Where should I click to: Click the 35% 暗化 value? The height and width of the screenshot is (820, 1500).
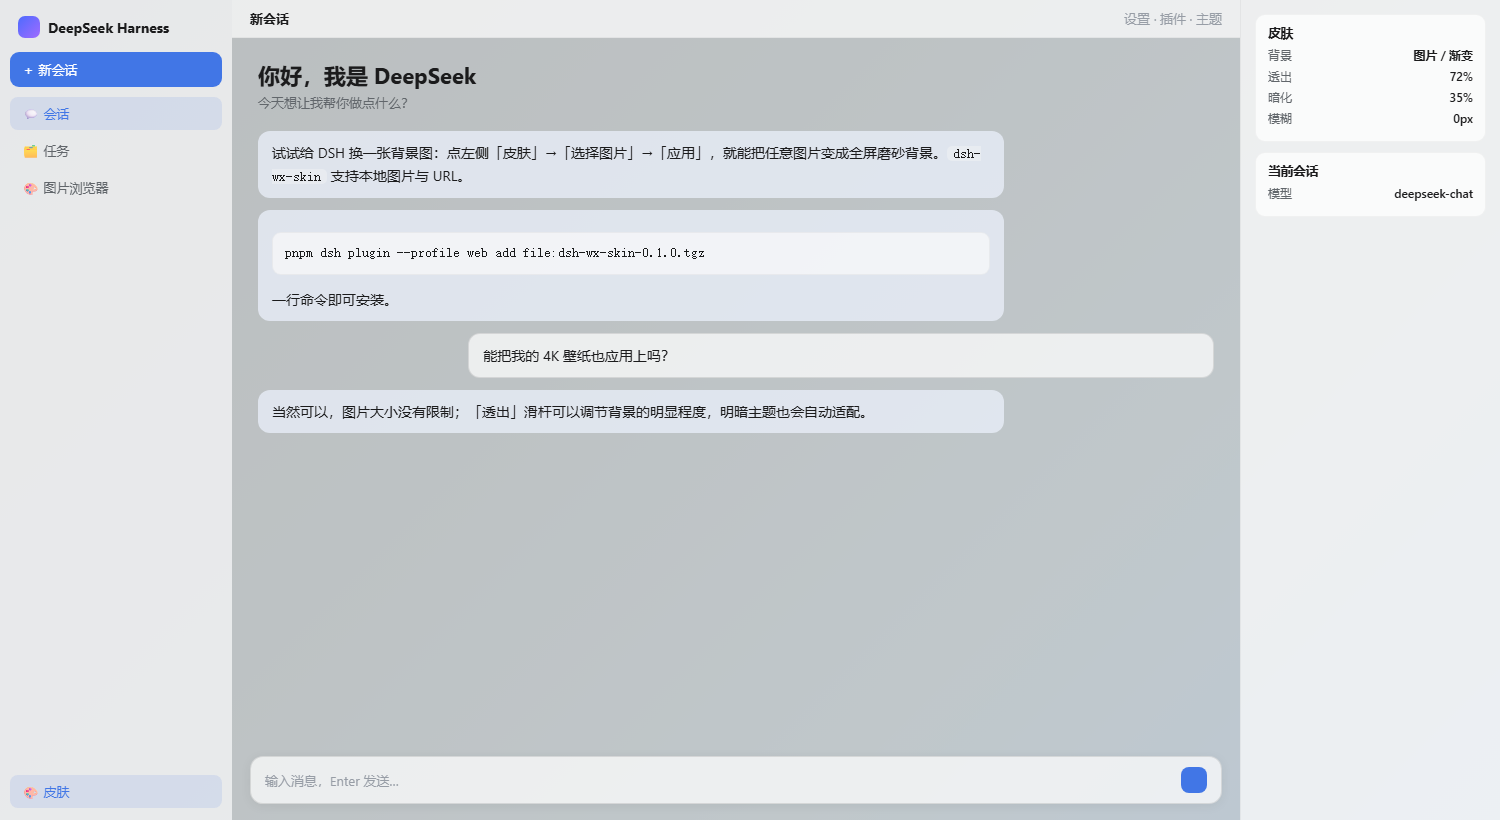point(1461,98)
